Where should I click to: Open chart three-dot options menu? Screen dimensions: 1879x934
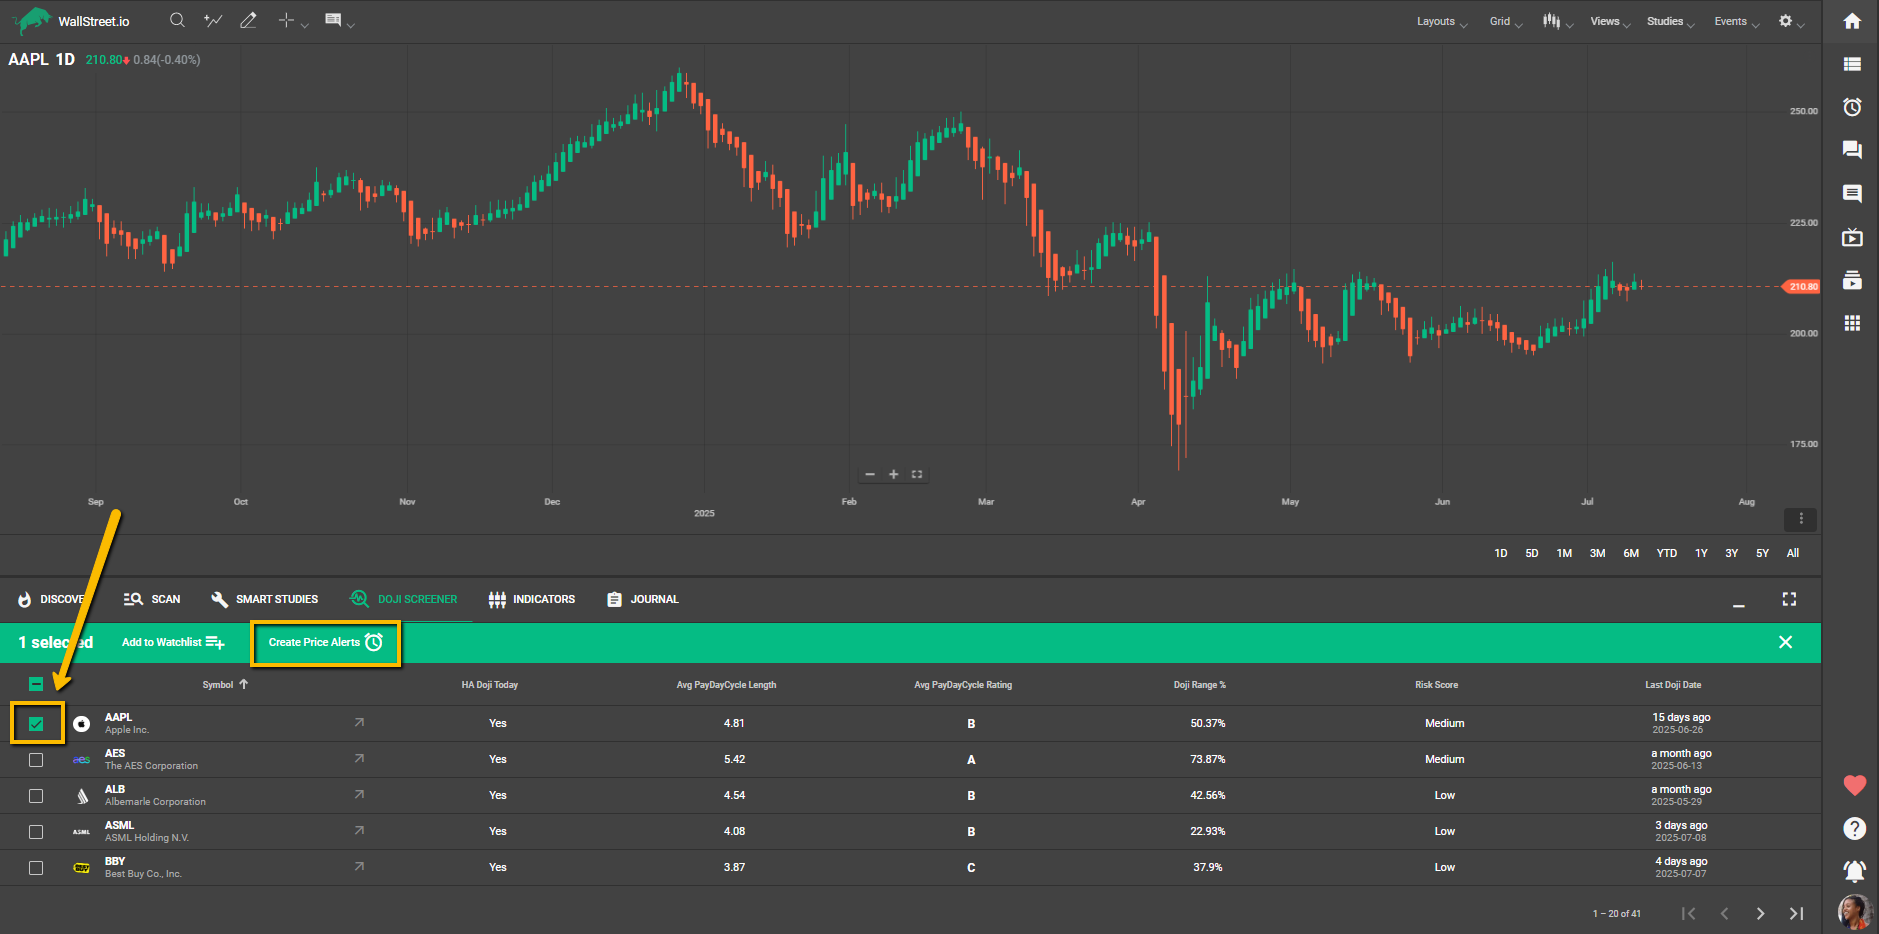point(1801,518)
